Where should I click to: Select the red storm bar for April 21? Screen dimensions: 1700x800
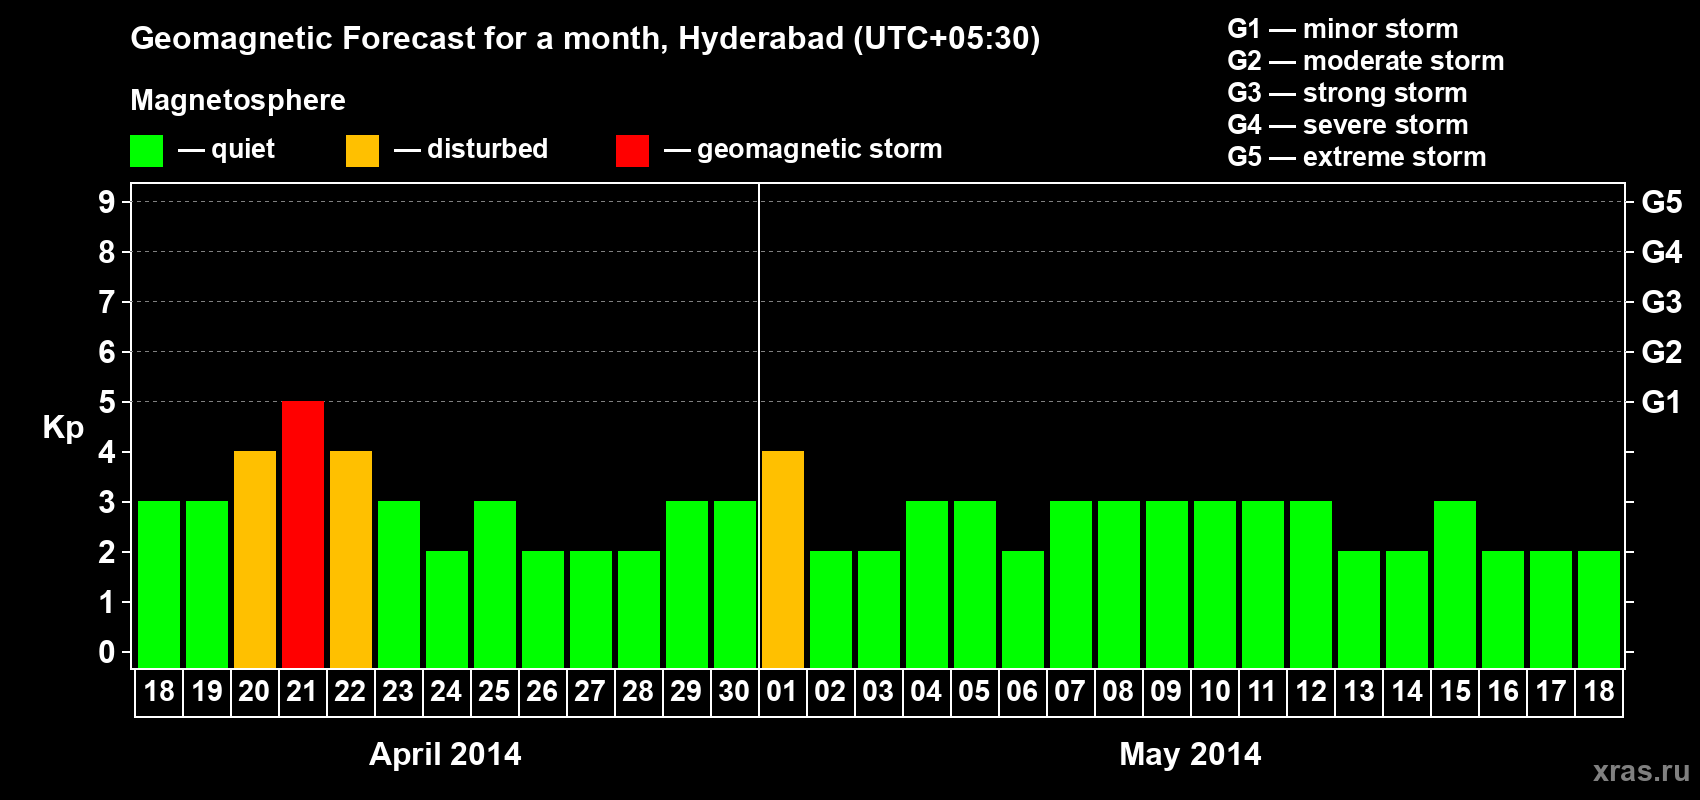pyautogui.click(x=303, y=534)
